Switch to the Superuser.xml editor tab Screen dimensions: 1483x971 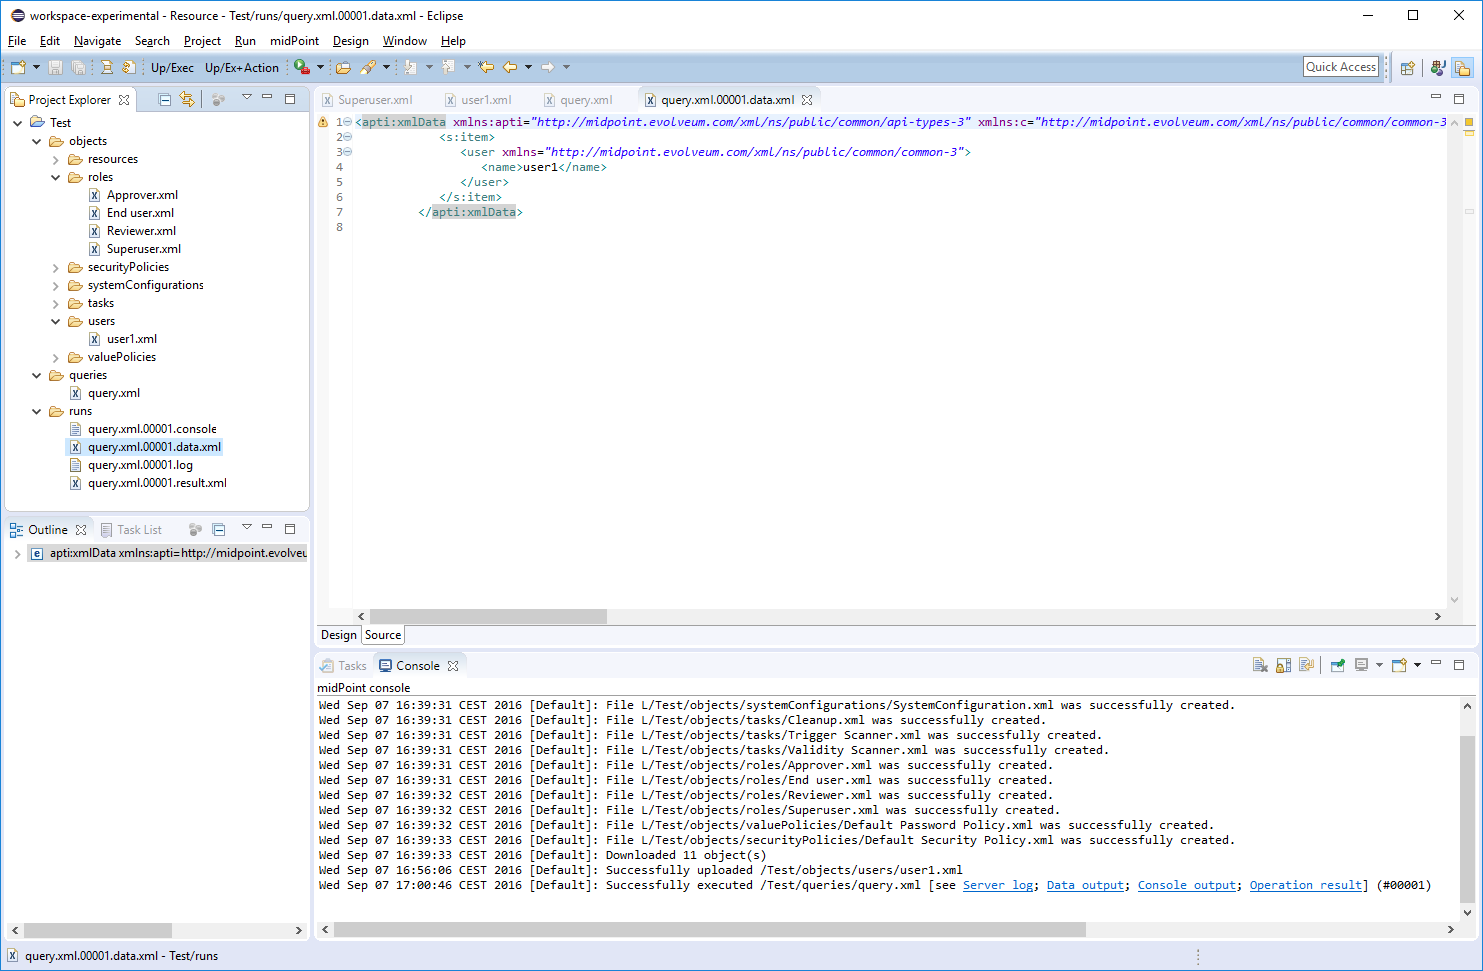click(374, 100)
